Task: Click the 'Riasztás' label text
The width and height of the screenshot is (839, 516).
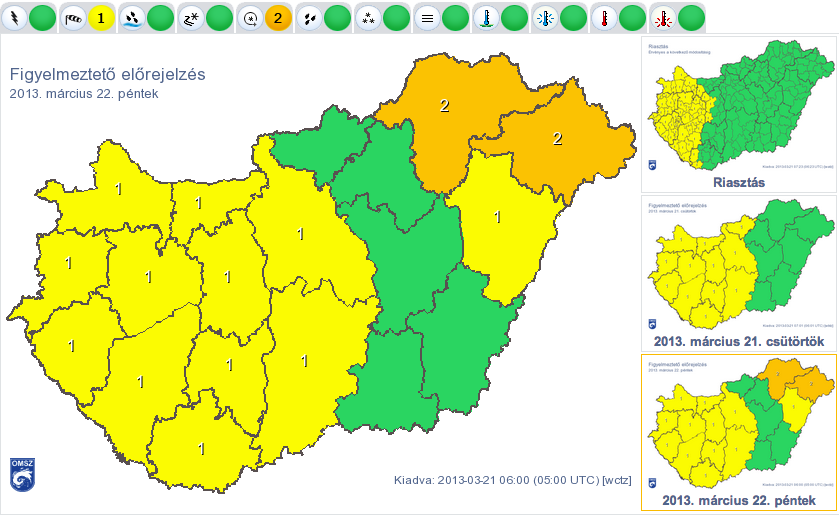Action: 738,183
